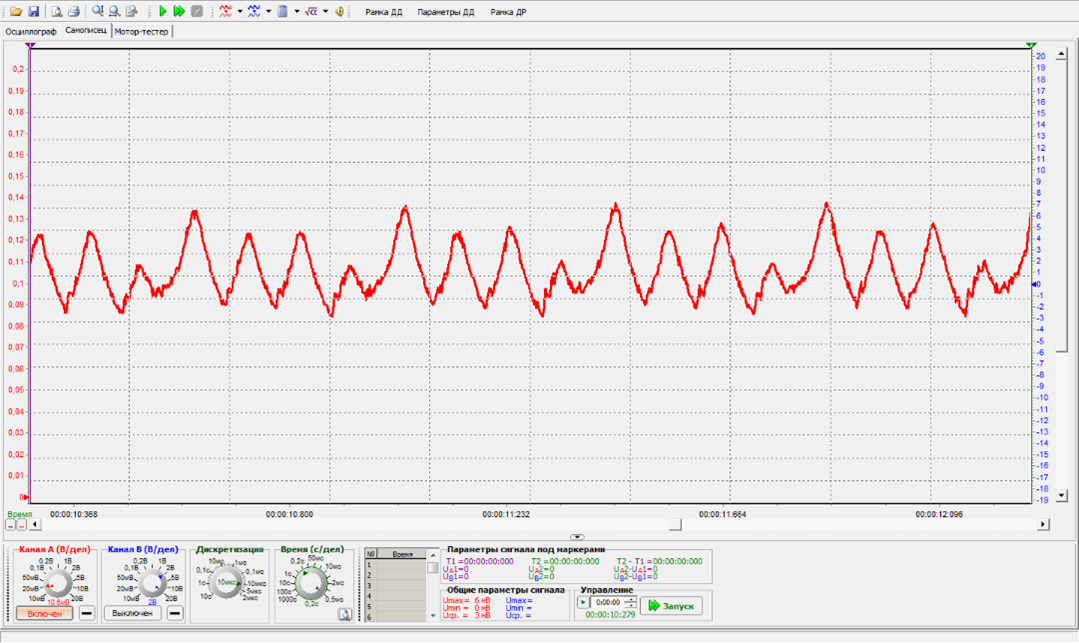The height and width of the screenshot is (643, 1079).
Task: Expand dropdown next to the calculator icon
Action: pyautogui.click(x=296, y=12)
